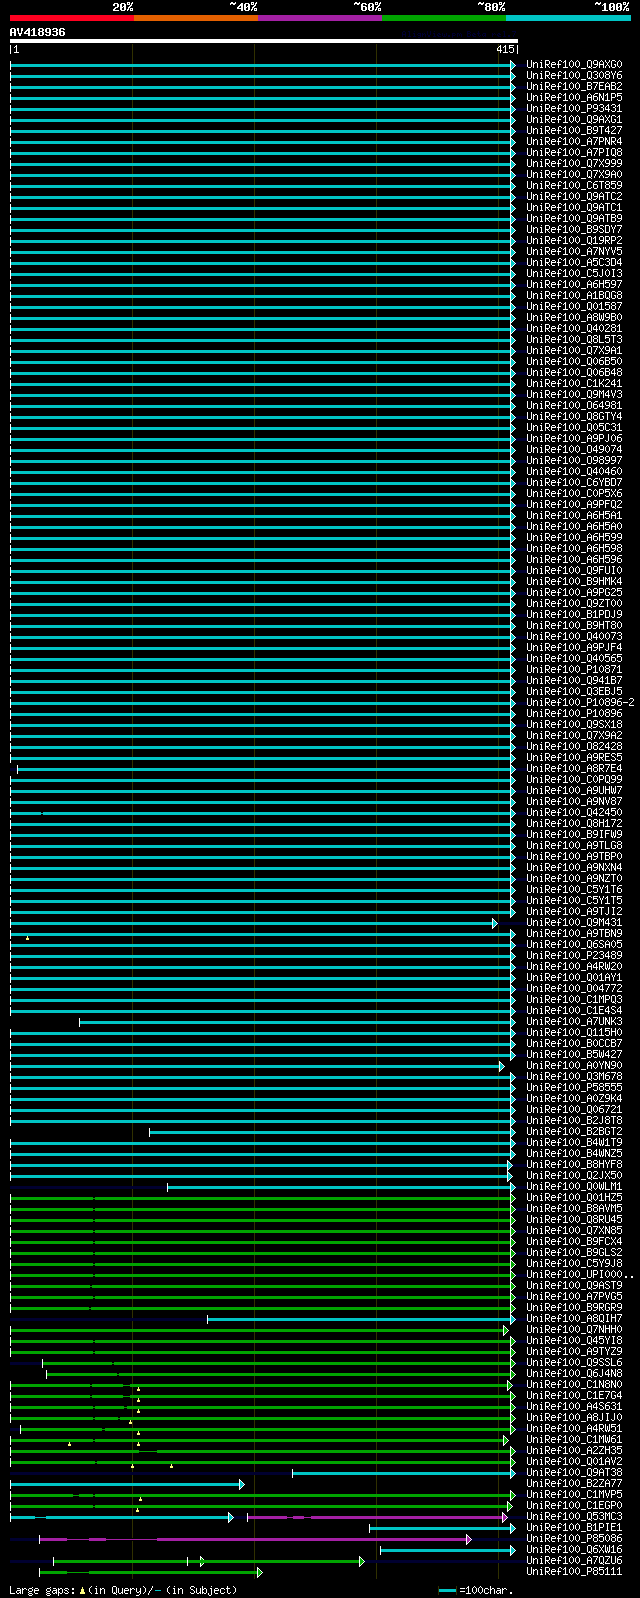Image resolution: width=640 pixels, height=1598 pixels.
Task: Open hit UniRef100_Q06B50
Action: [x=574, y=362]
